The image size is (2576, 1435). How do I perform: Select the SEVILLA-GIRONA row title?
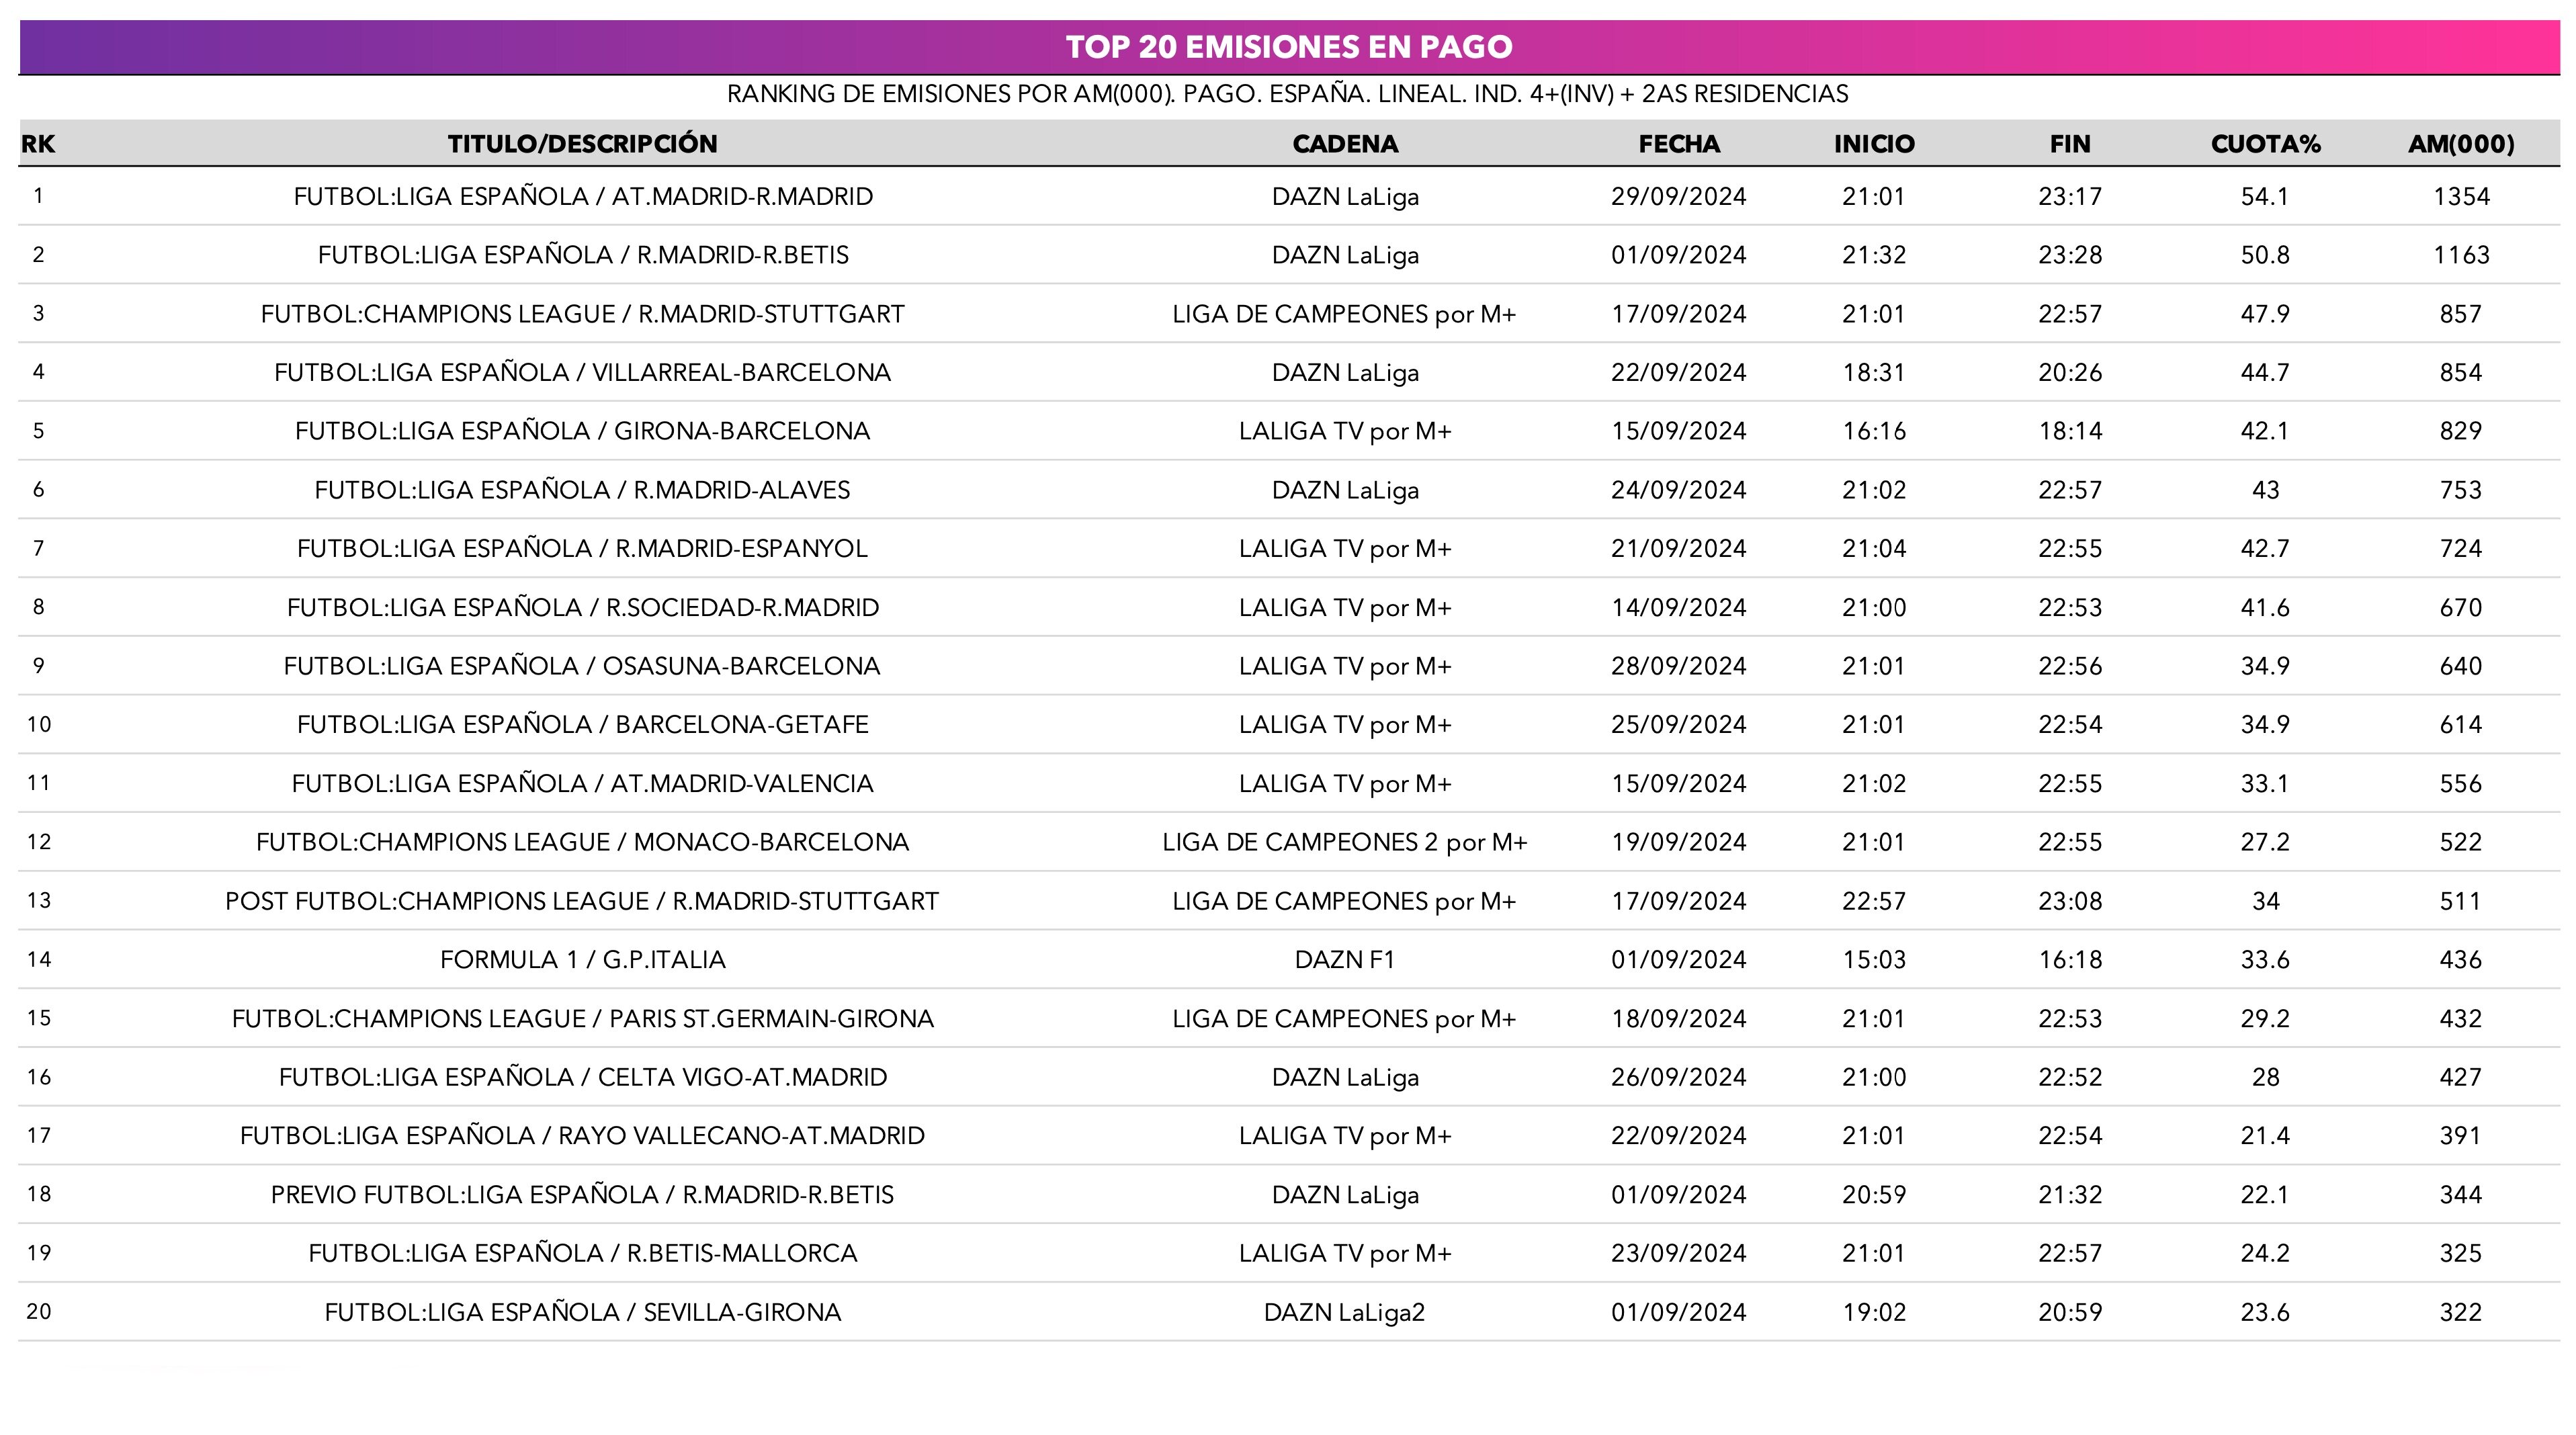(x=582, y=1312)
